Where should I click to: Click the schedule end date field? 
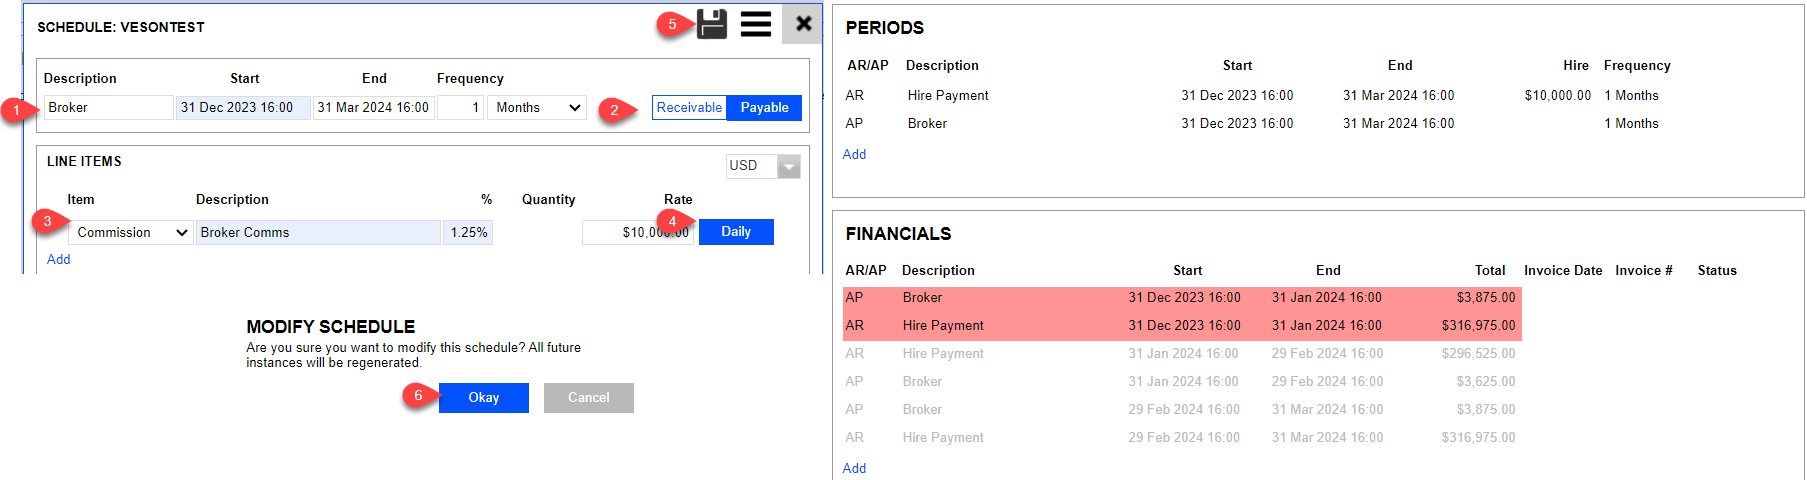373,108
